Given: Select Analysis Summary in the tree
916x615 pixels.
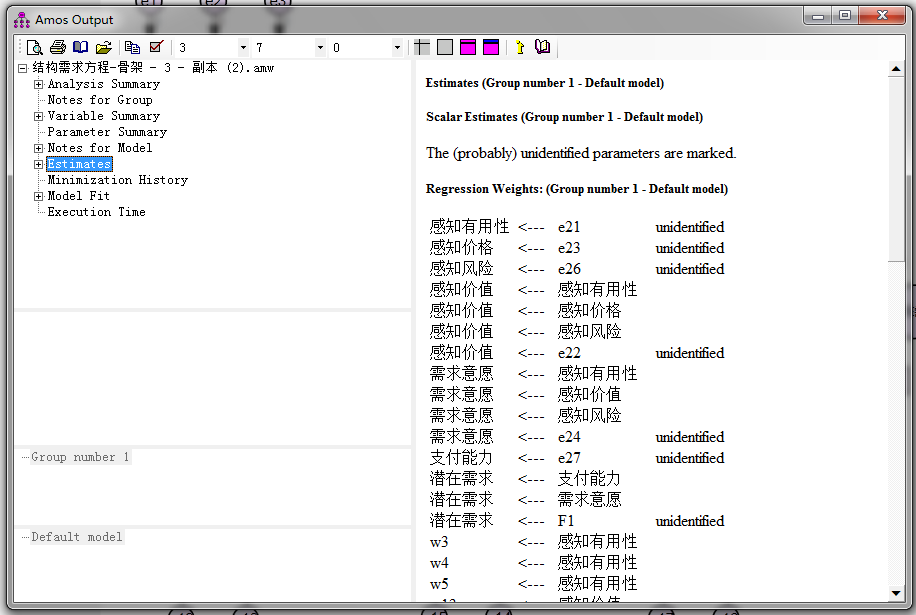Looking at the screenshot, I should point(103,84).
